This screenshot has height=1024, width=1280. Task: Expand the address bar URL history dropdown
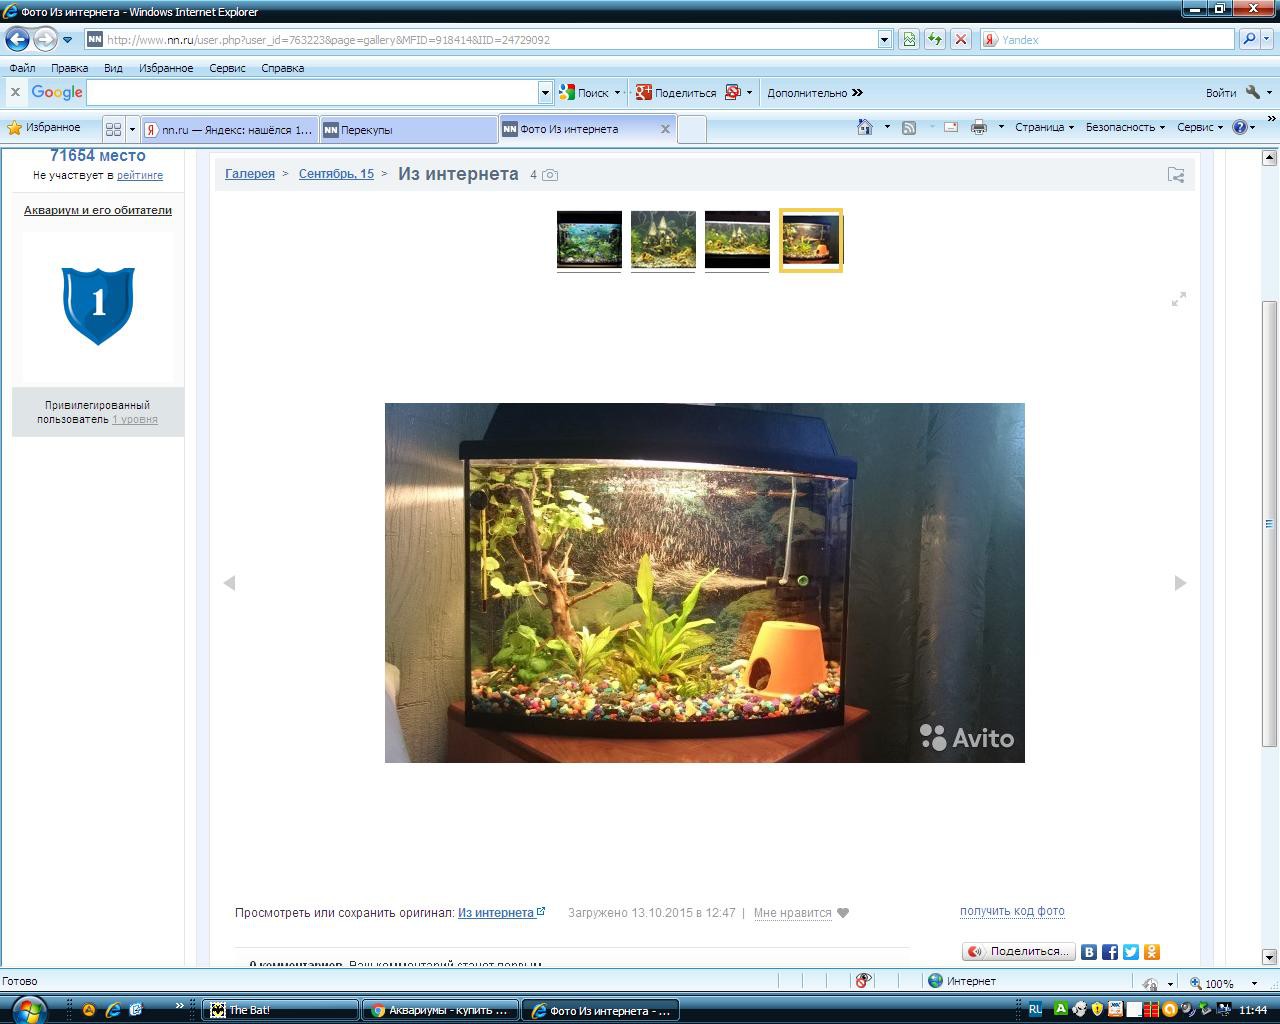(x=885, y=40)
